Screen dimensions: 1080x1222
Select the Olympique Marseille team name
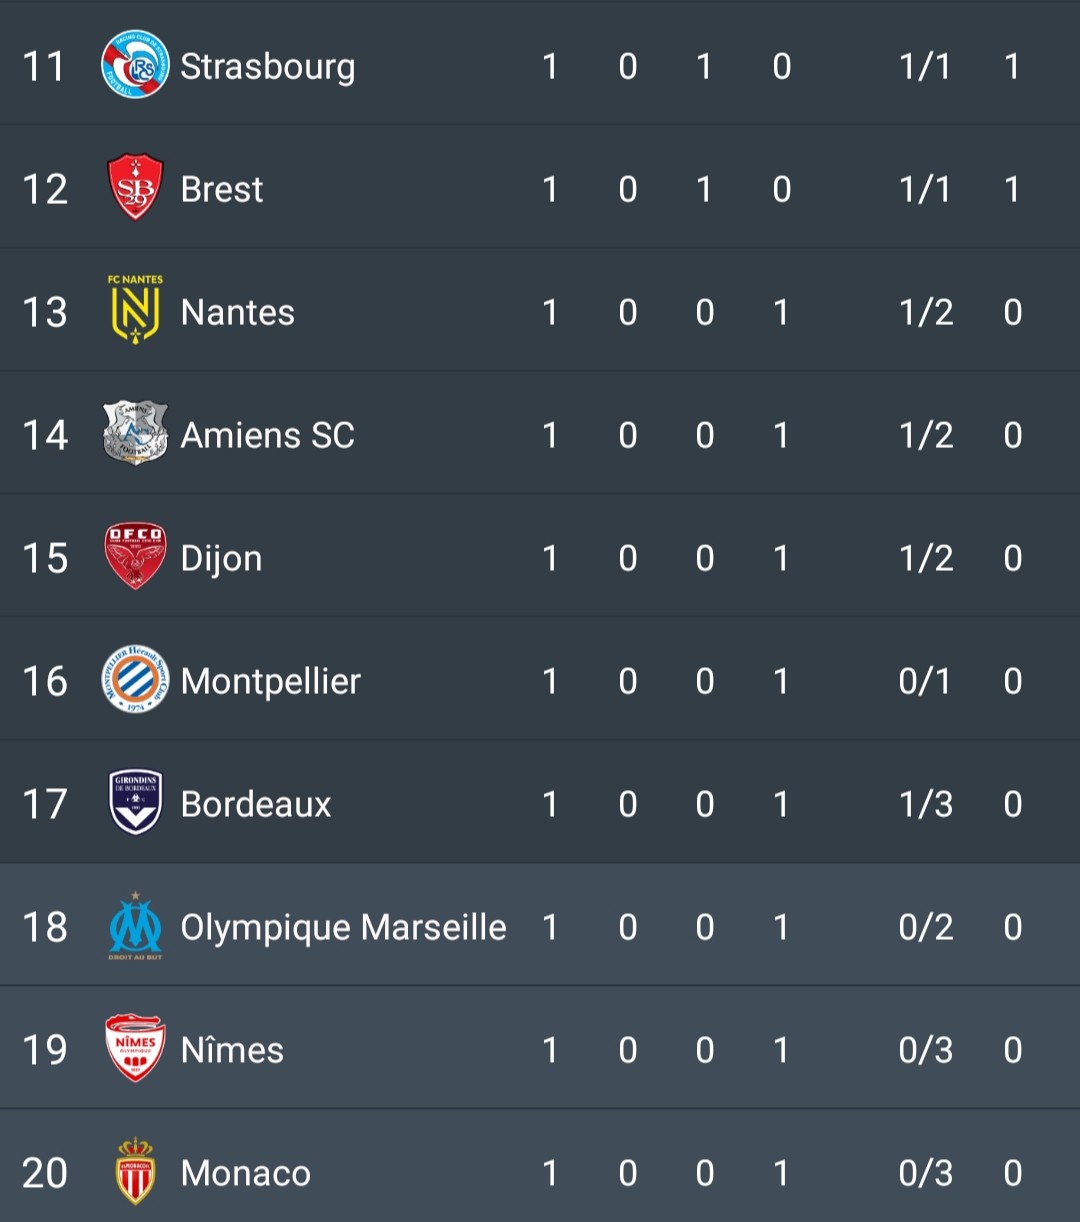tap(343, 928)
